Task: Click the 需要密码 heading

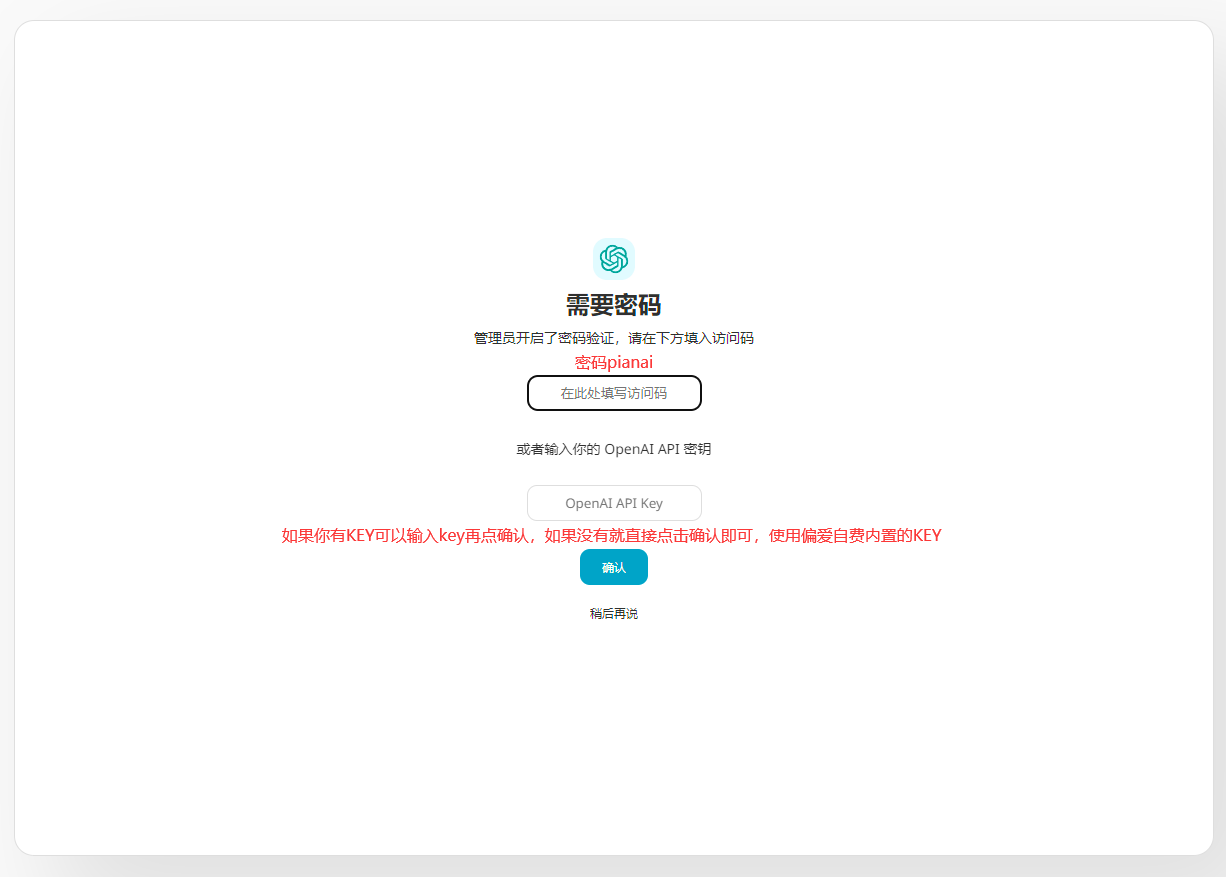Action: pyautogui.click(x=613, y=305)
